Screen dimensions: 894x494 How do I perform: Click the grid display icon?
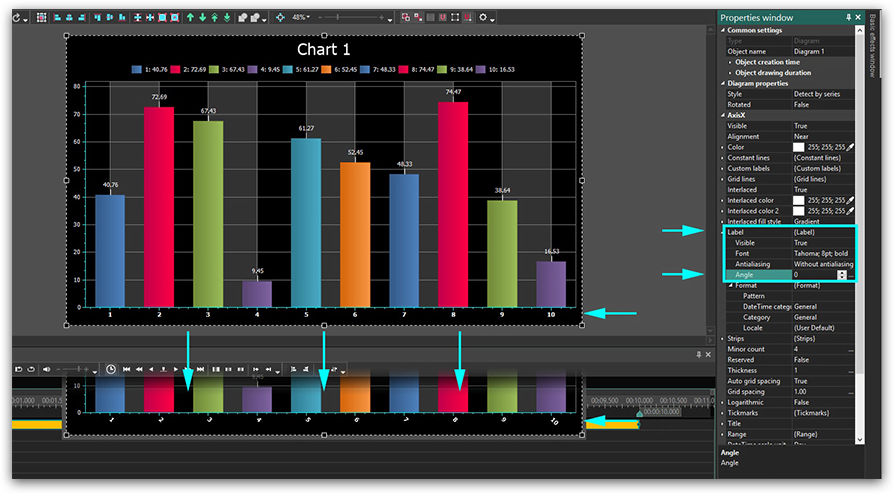pos(41,17)
